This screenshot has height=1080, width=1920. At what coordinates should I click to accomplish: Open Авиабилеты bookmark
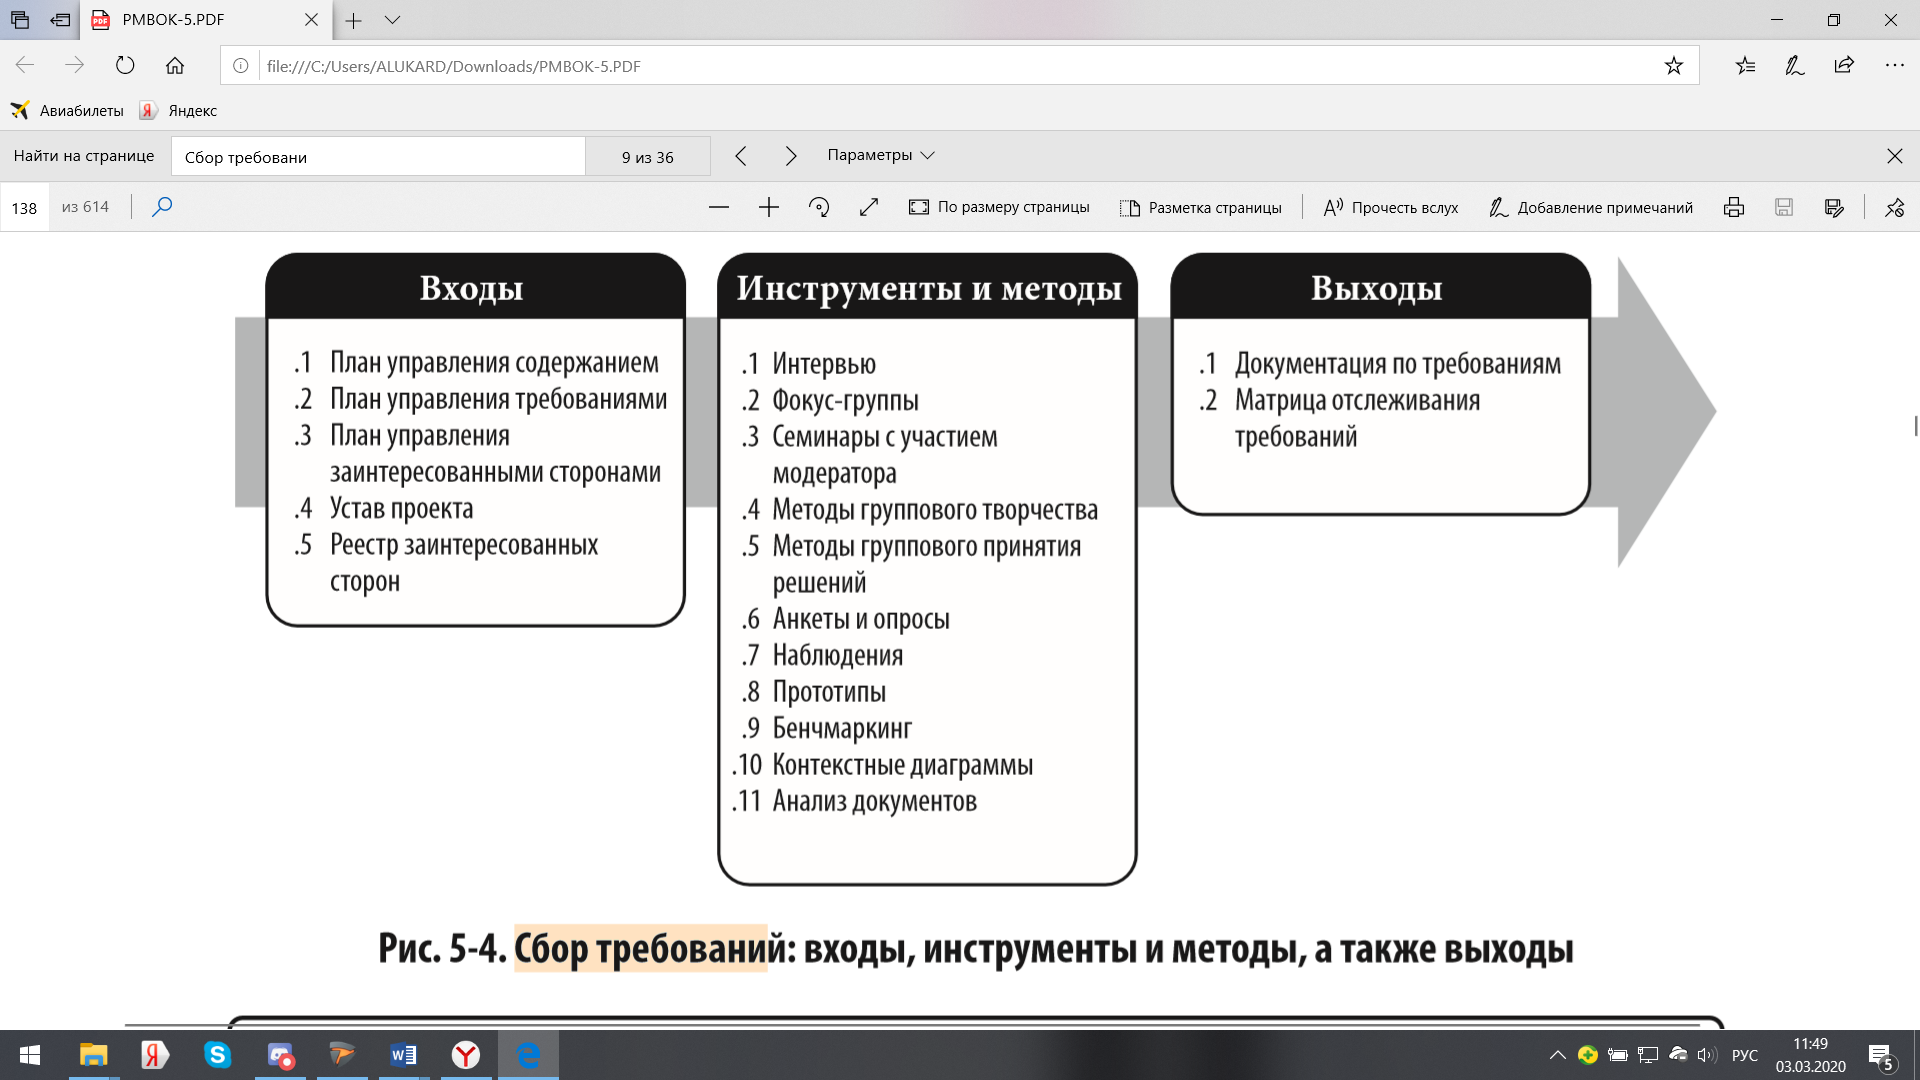click(x=67, y=111)
